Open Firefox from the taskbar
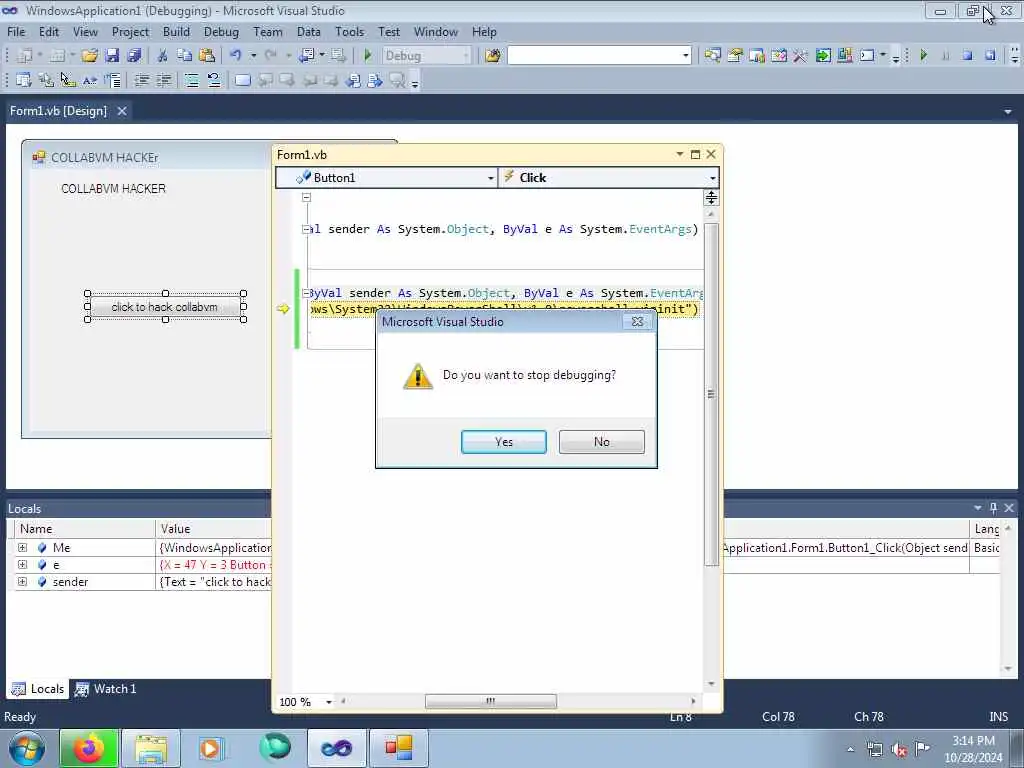 (x=89, y=748)
